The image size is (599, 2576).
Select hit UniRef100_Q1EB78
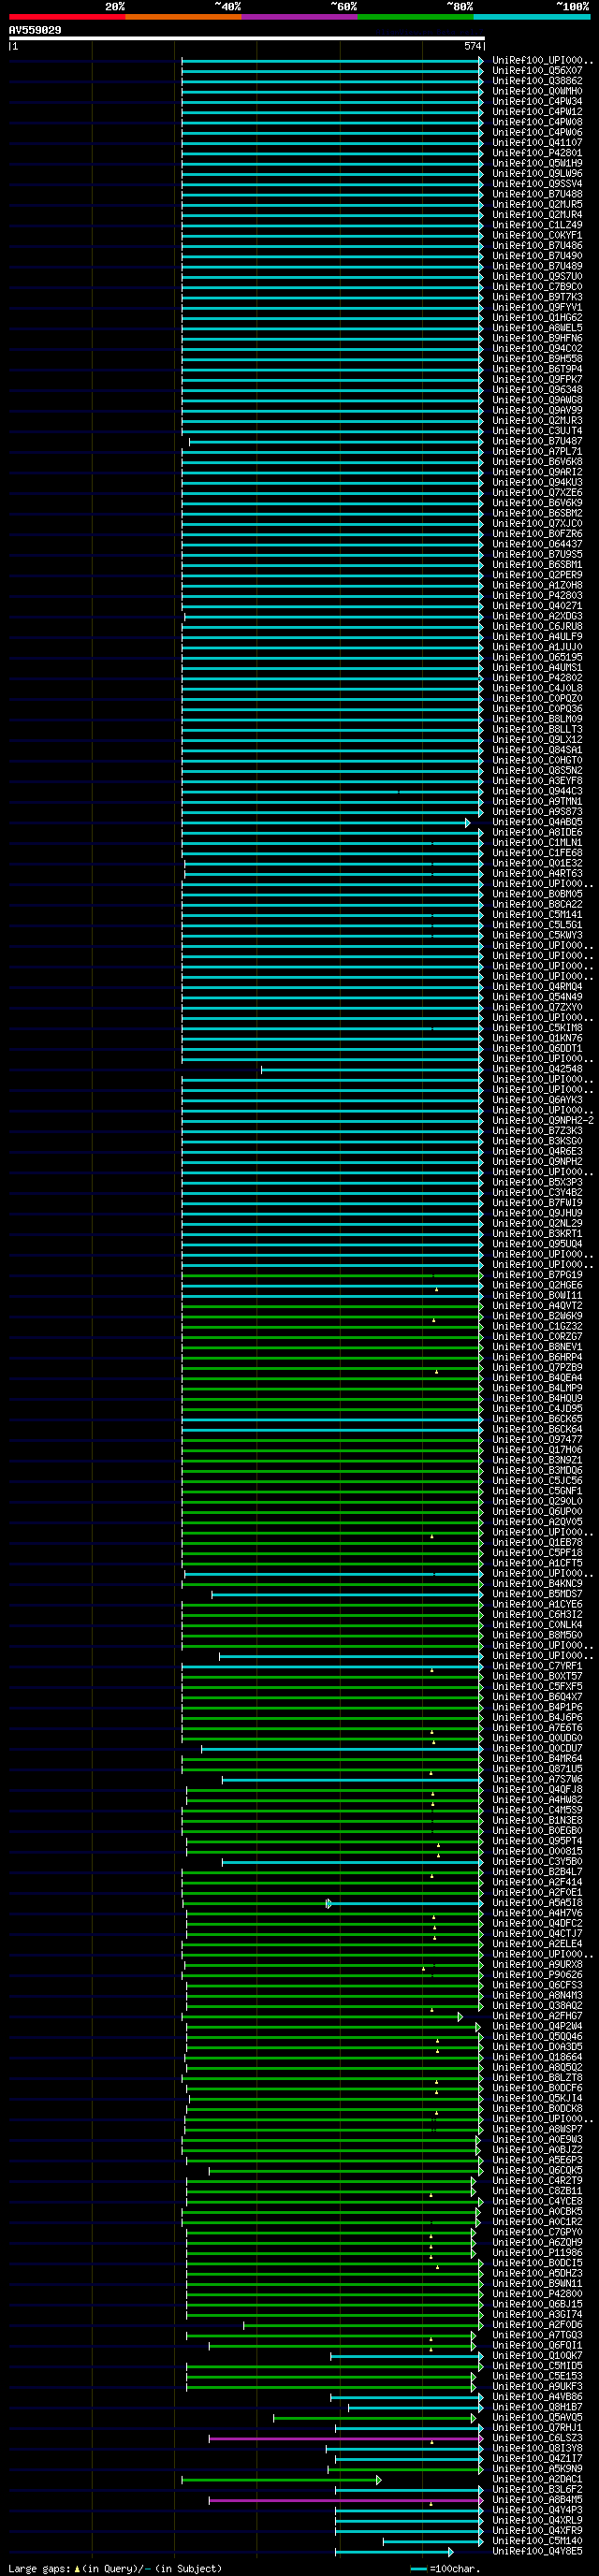[x=537, y=1542]
